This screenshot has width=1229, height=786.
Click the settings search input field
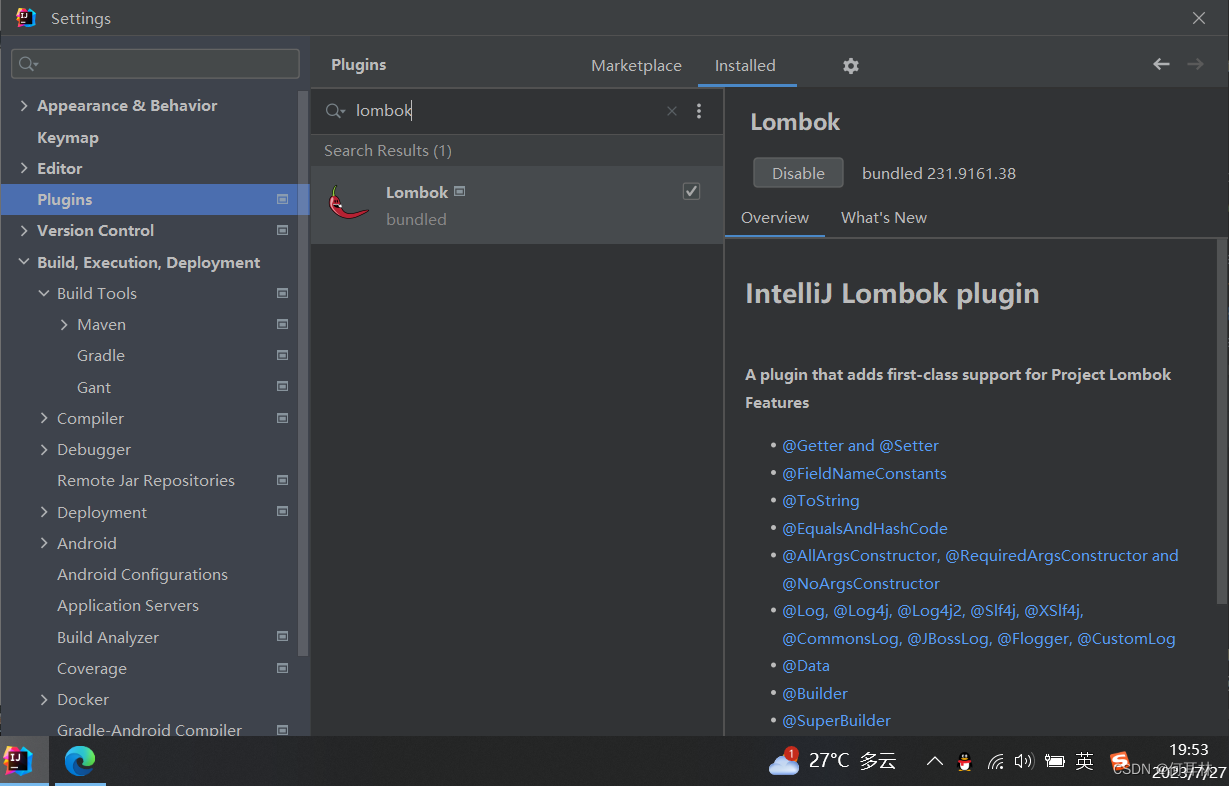click(155, 64)
